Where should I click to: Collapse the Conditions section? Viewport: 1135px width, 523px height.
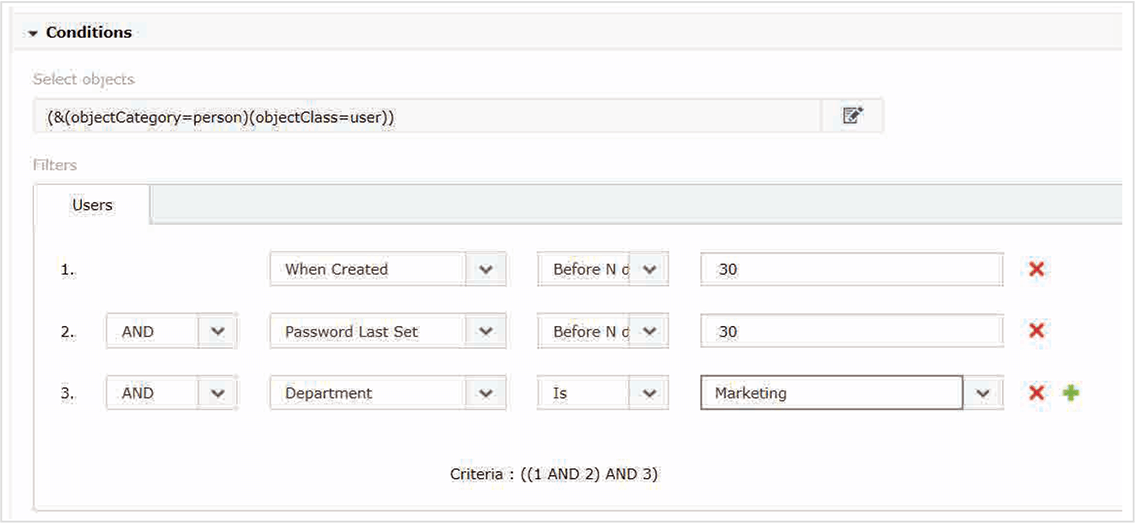34,33
